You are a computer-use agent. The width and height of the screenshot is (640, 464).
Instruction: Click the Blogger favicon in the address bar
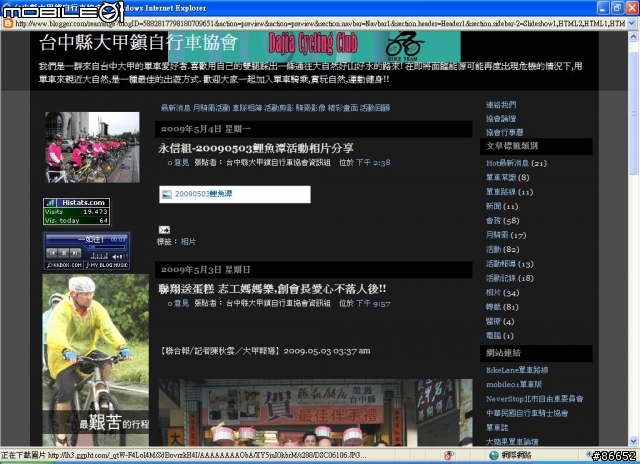[7, 24]
